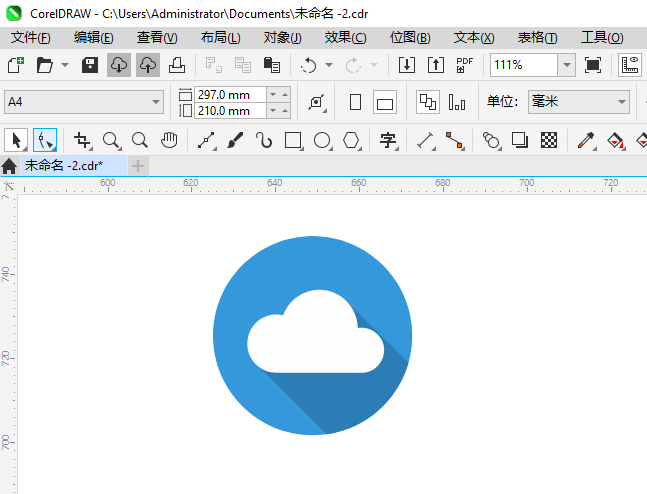The image size is (647, 494).
Task: Publish to PDF icon
Action: 465,65
